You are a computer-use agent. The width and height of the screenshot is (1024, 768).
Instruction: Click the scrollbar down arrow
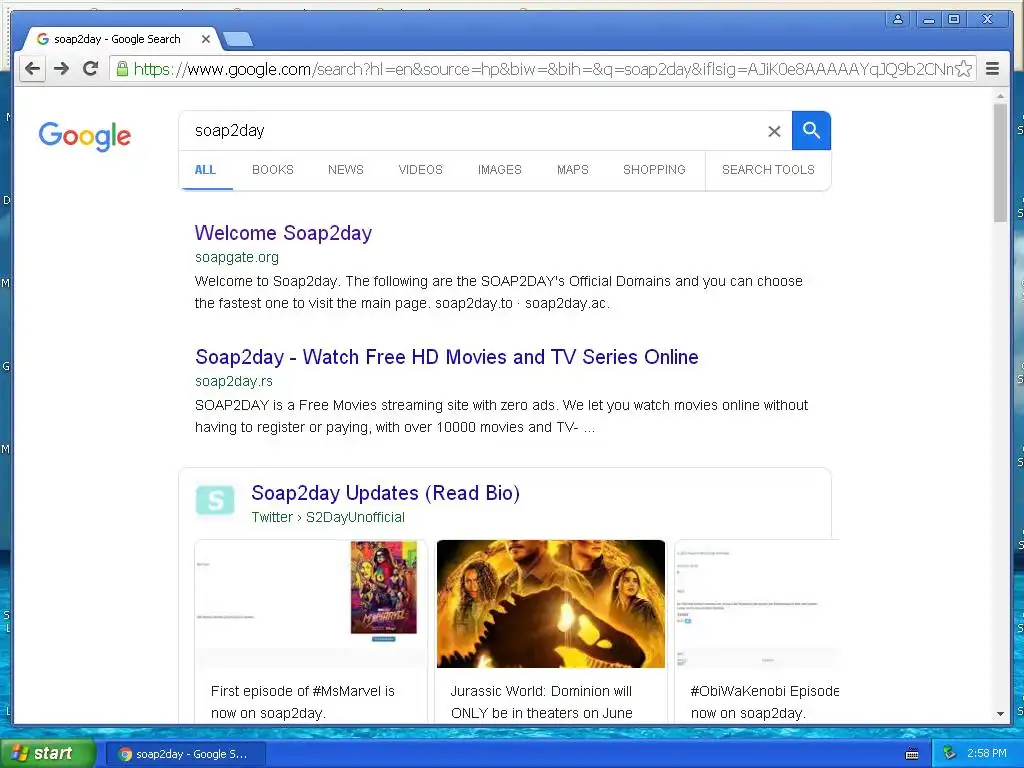pyautogui.click(x=1000, y=714)
